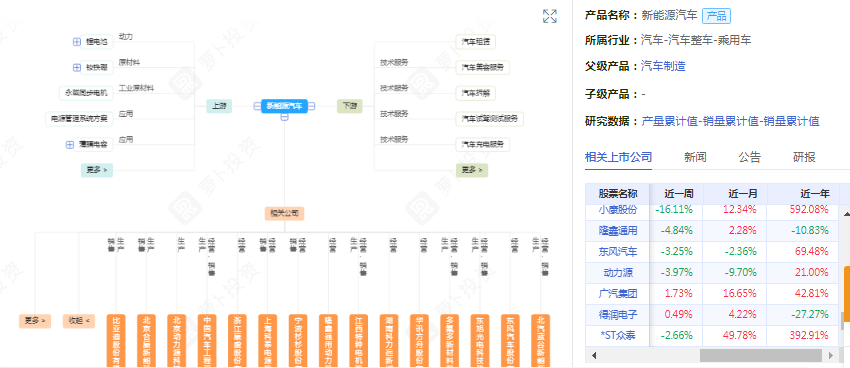Click the 近一月 column header
The image size is (850, 368).
tap(735, 193)
